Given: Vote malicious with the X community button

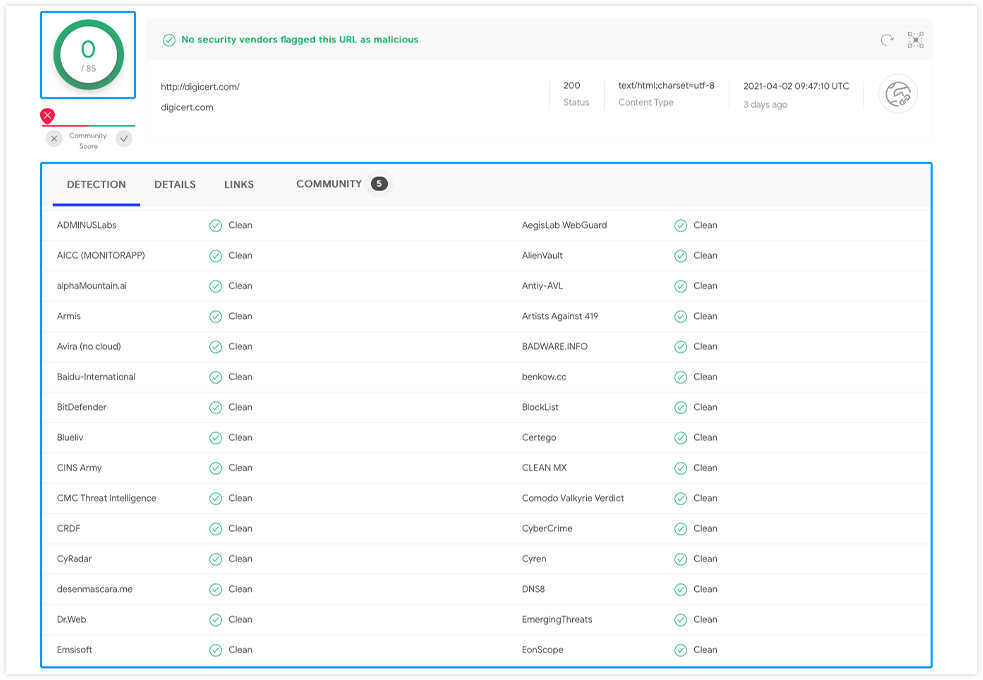Looking at the screenshot, I should coord(54,139).
